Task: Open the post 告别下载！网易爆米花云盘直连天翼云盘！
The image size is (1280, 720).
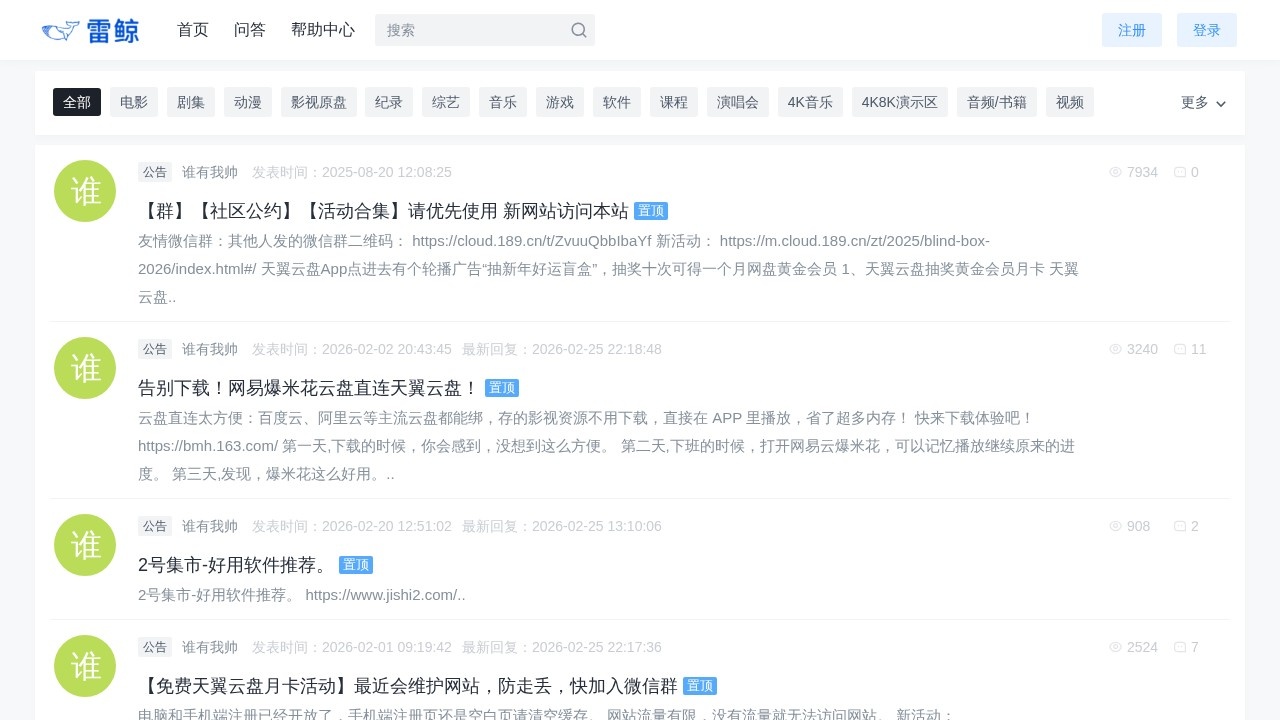Action: tap(309, 388)
